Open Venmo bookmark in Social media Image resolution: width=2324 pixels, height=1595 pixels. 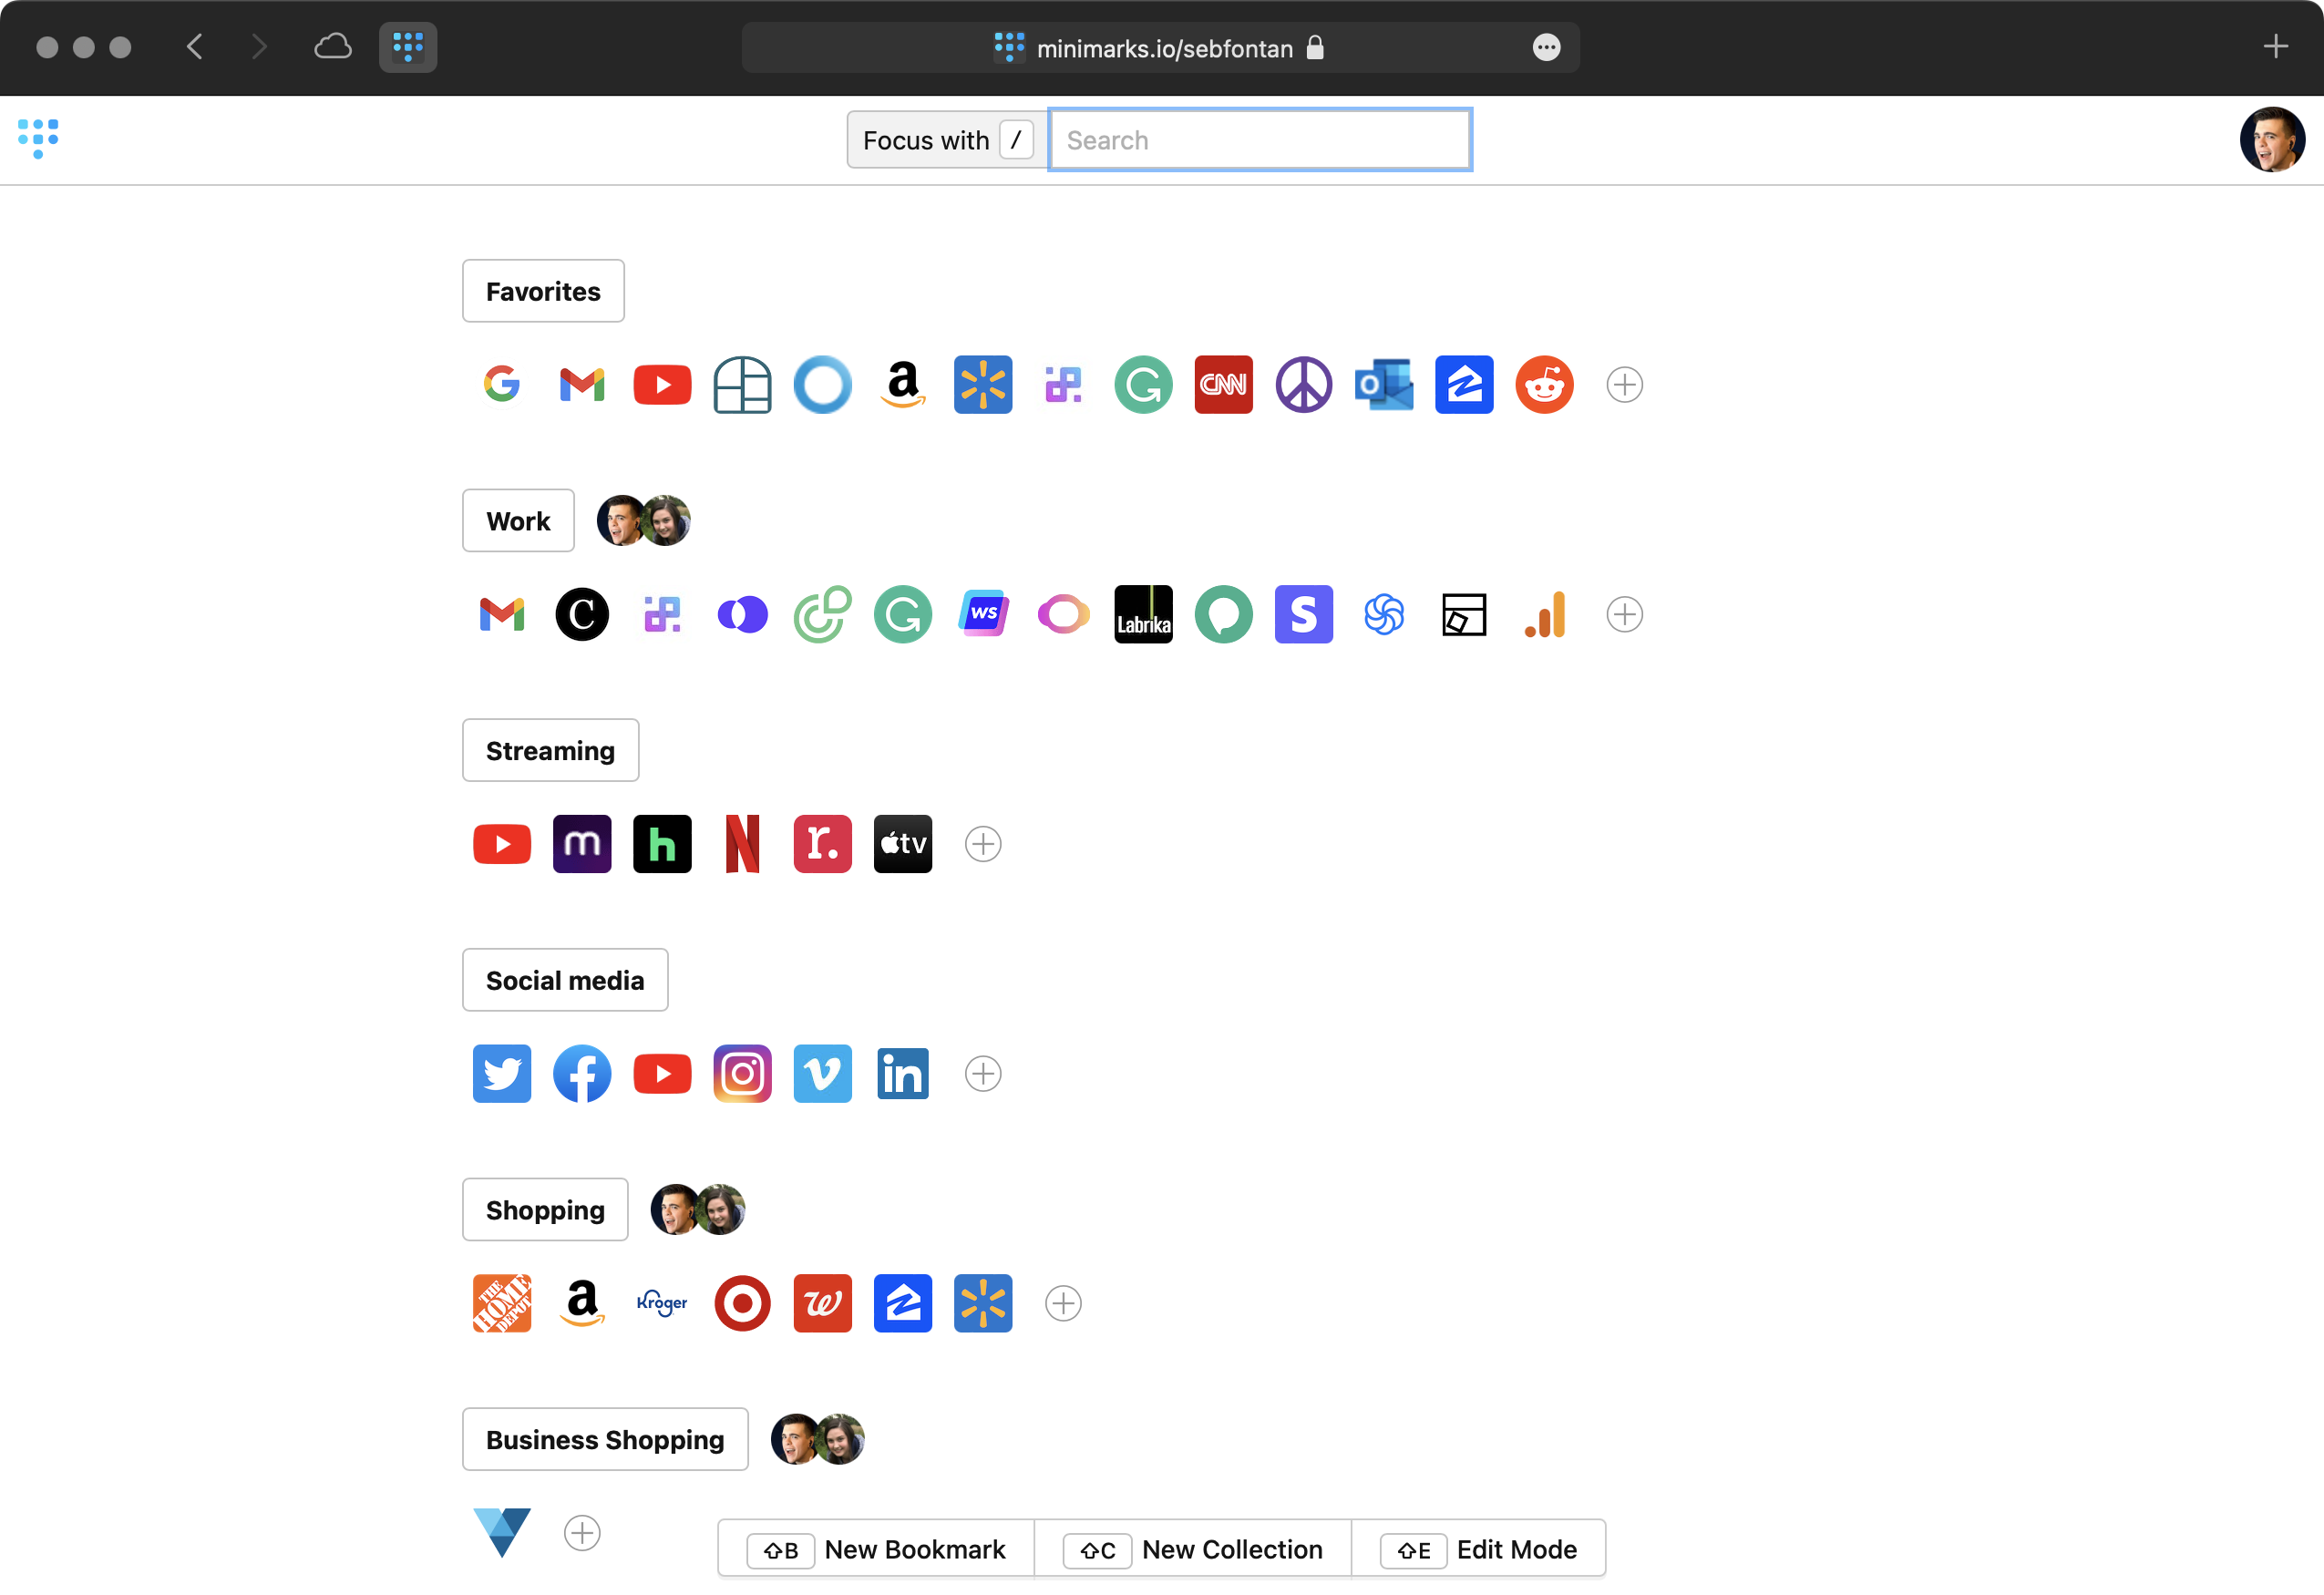tap(823, 1075)
